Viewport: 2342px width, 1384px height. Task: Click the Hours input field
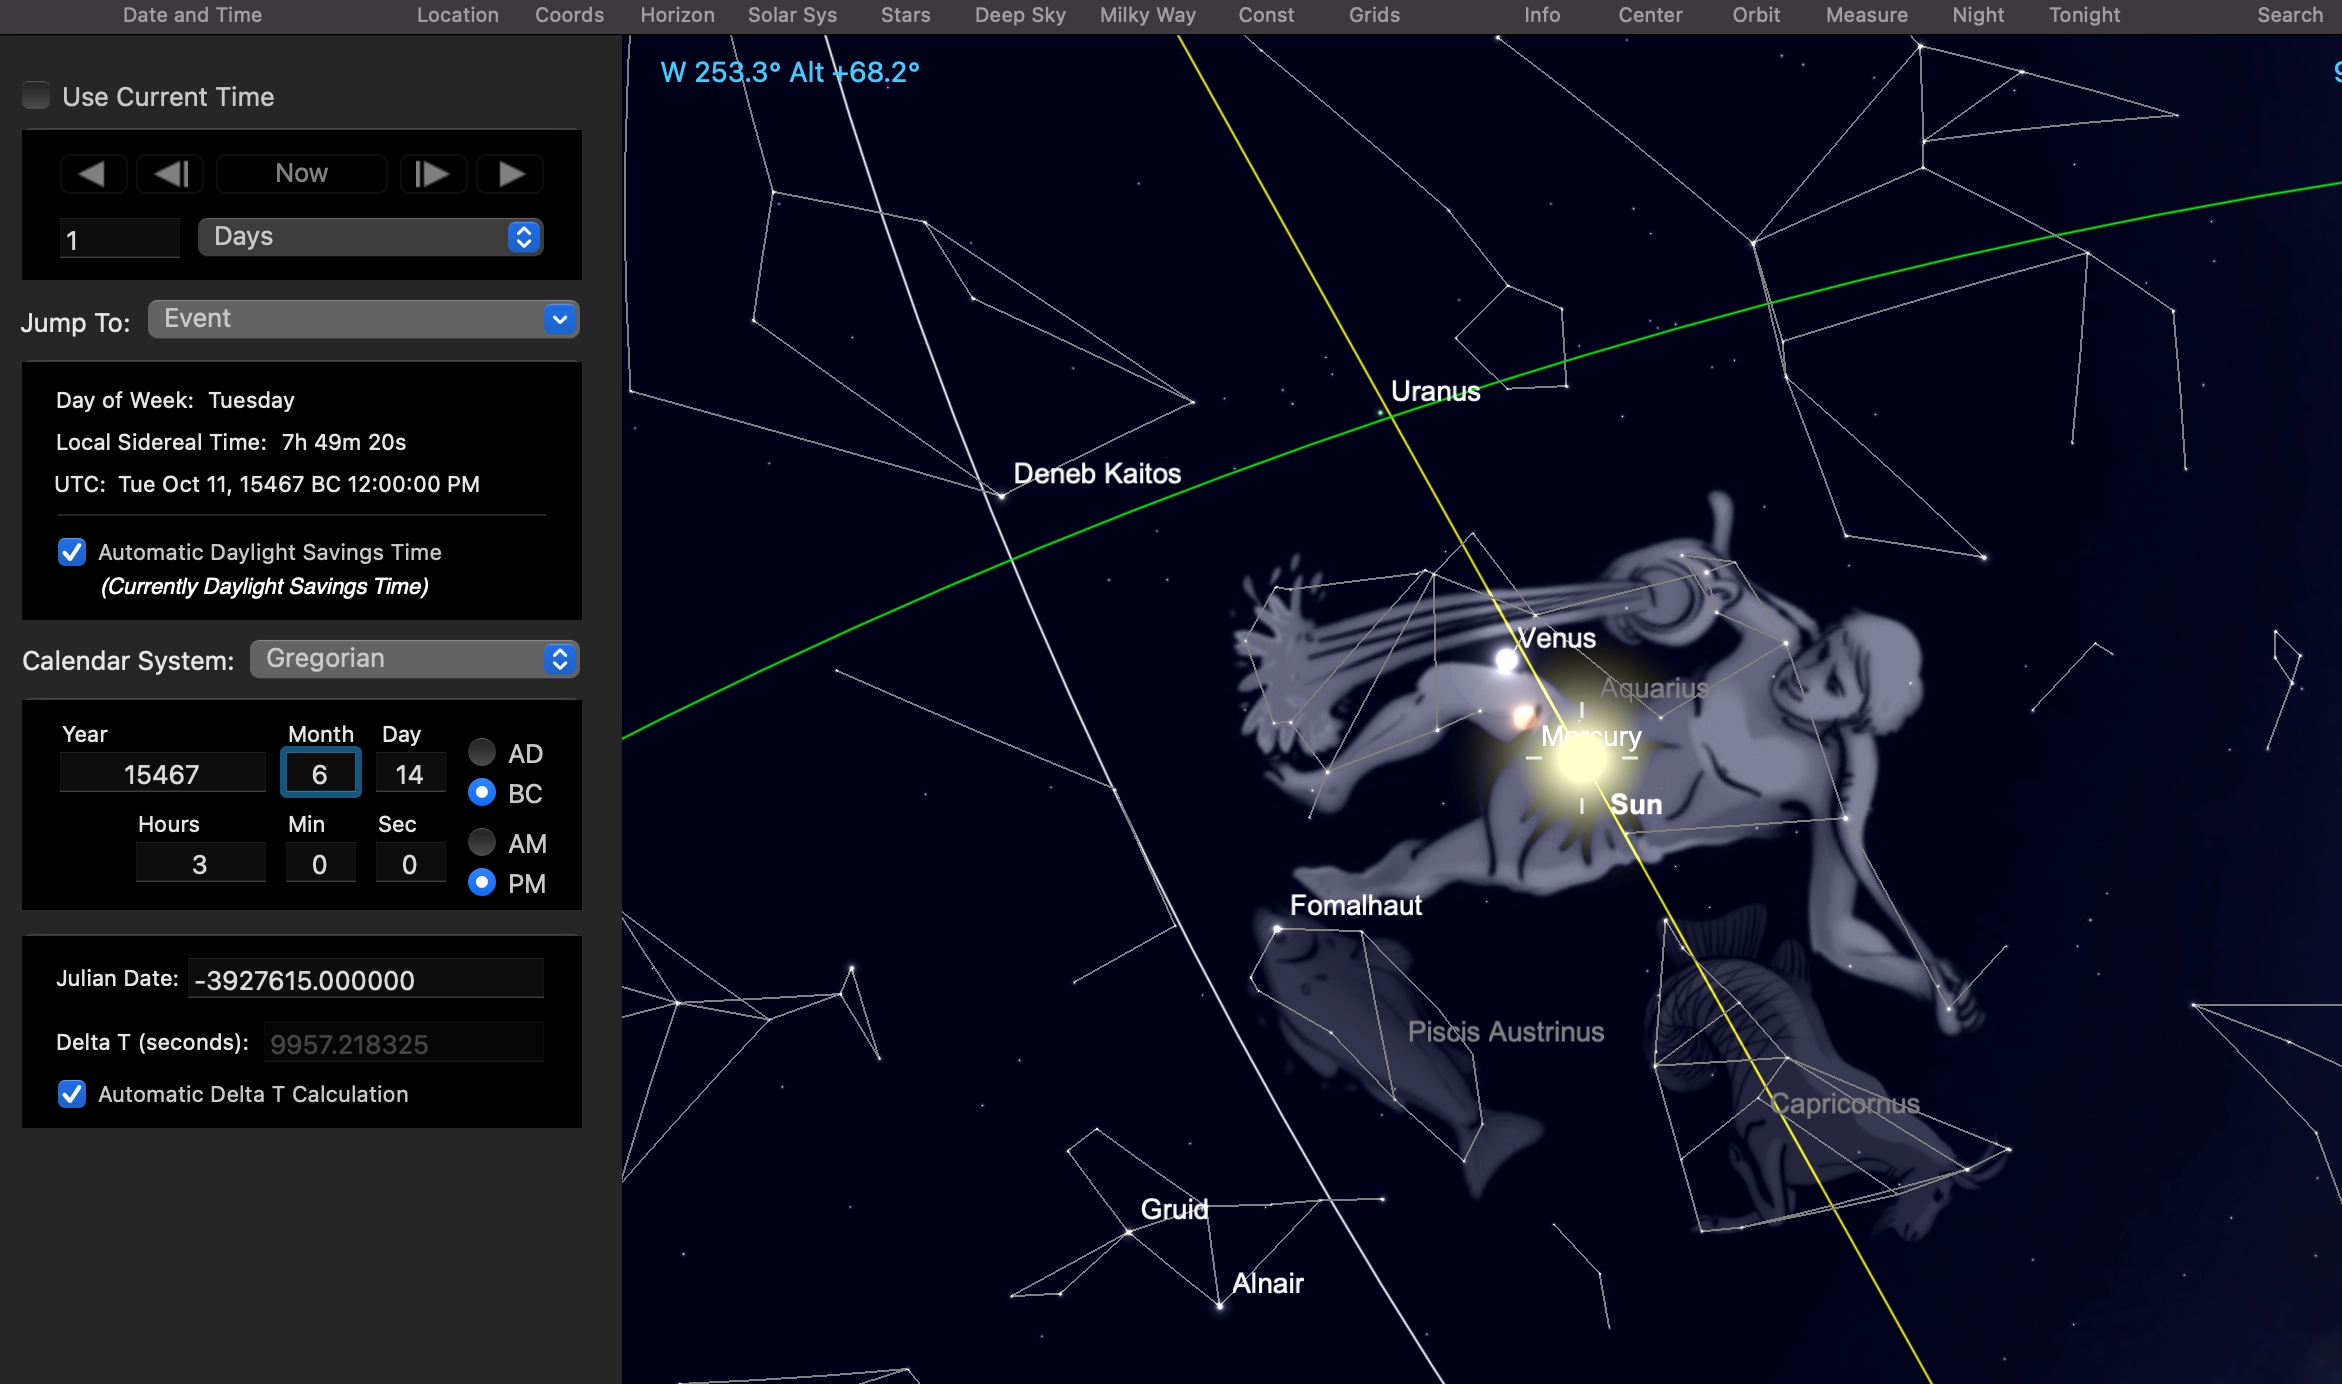click(x=200, y=864)
